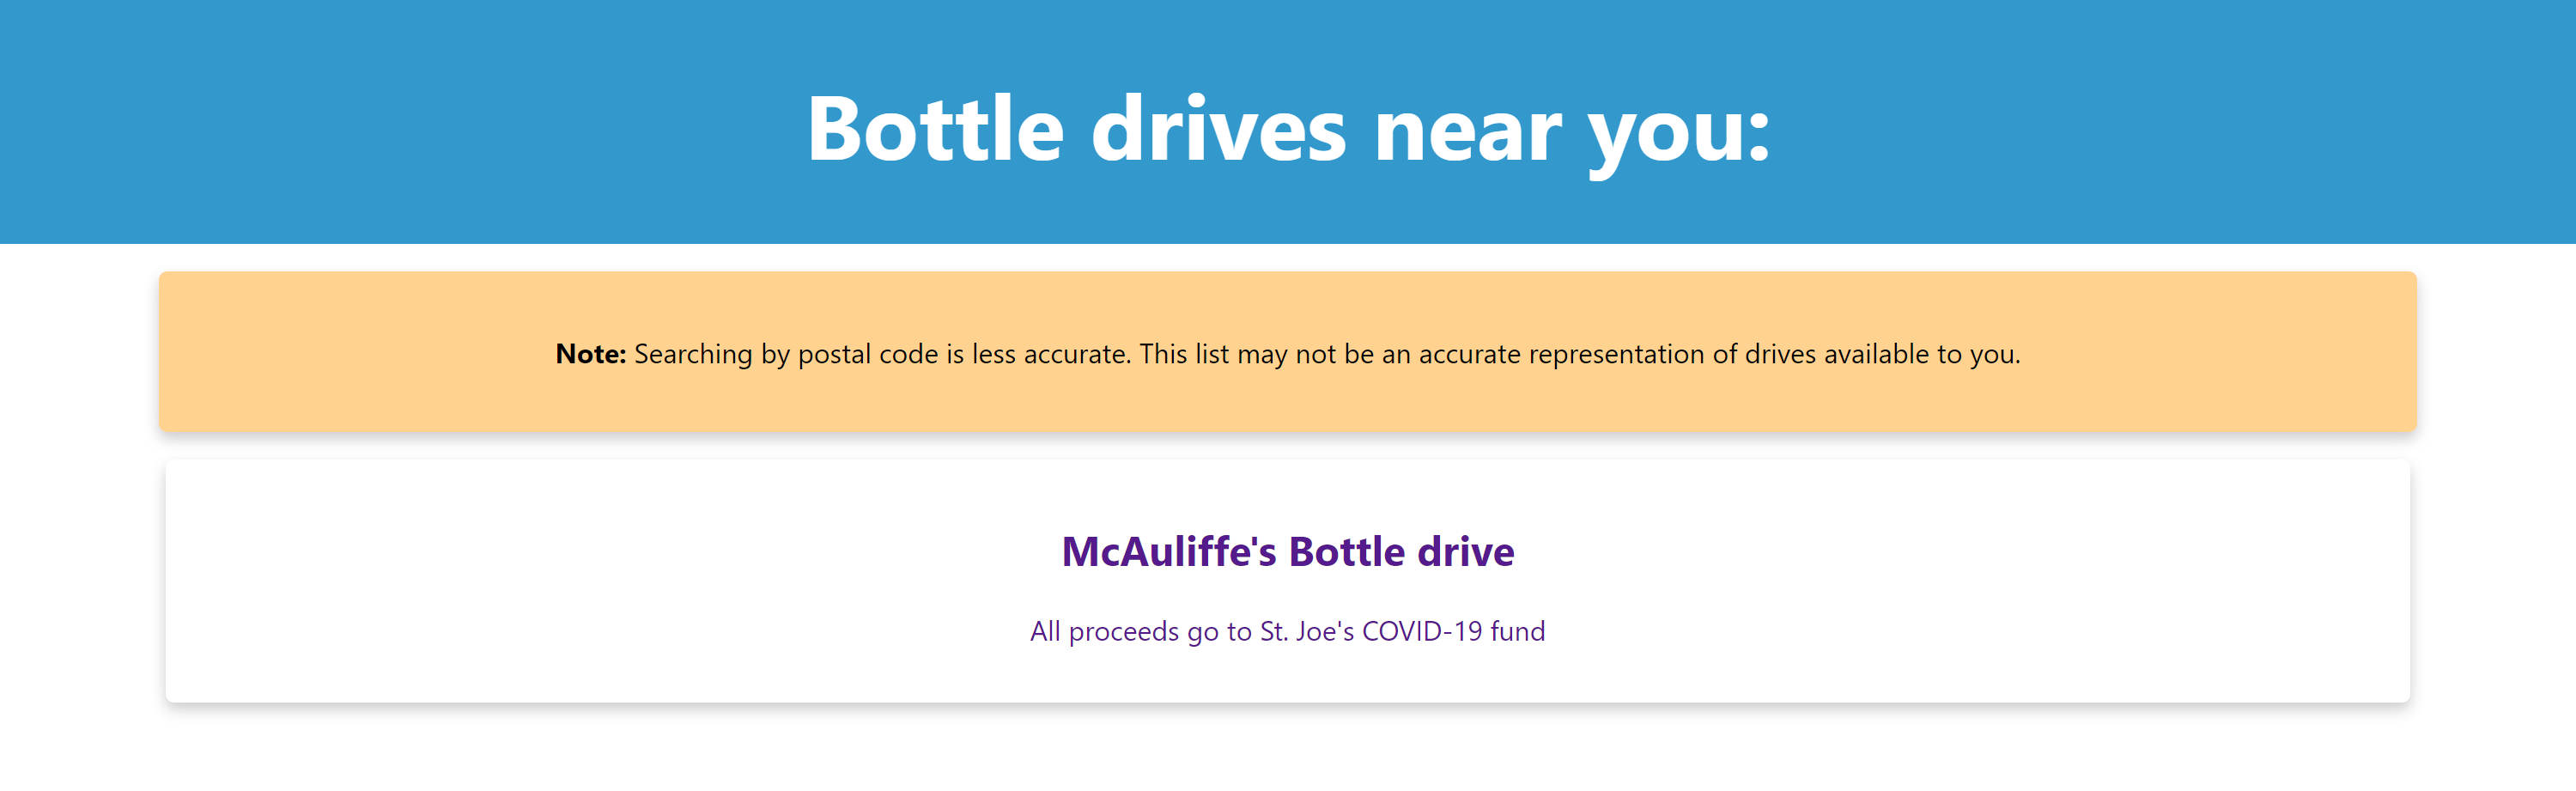The image size is (2576, 791).
Task: Click the St. Joe's COVID-19 fund description
Action: 1288,631
